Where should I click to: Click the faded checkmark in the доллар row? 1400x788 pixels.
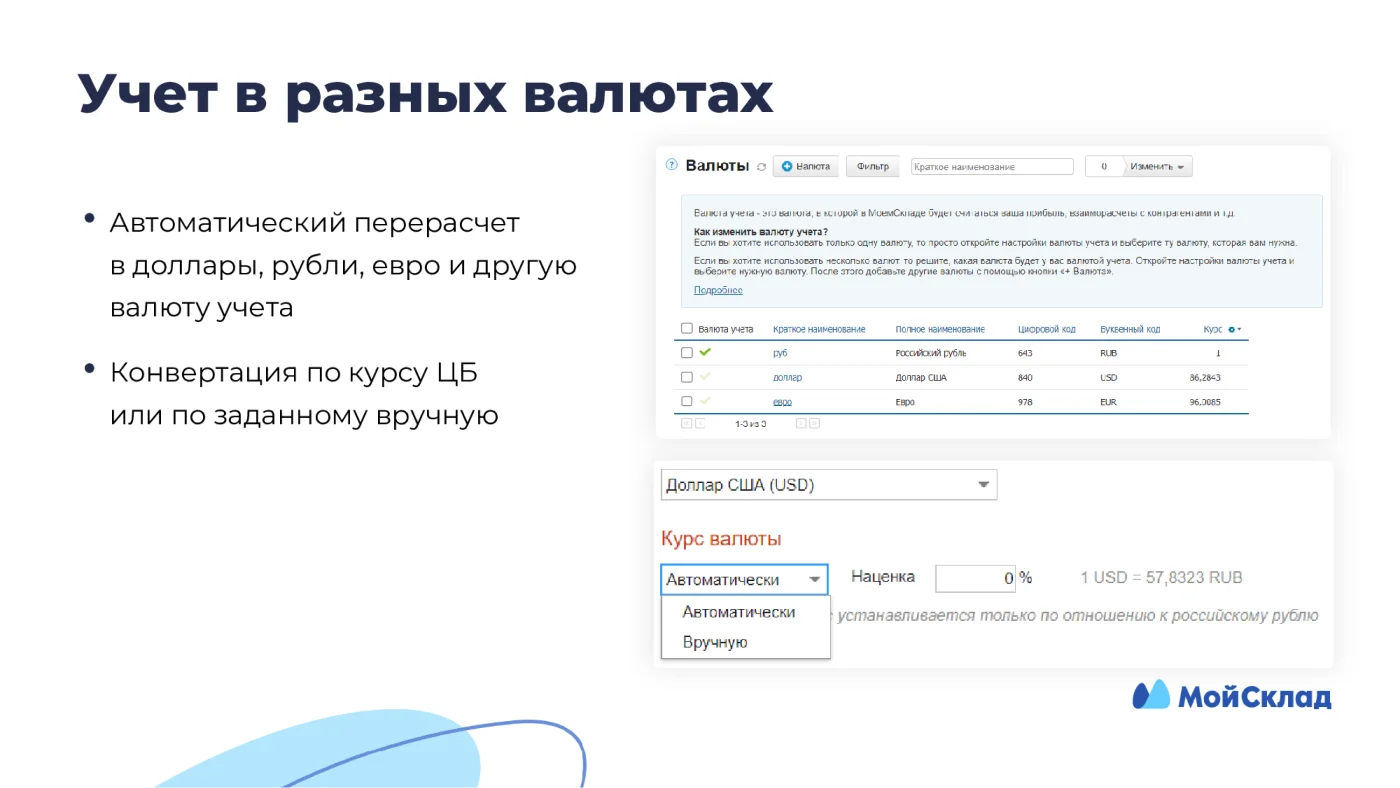705,376
